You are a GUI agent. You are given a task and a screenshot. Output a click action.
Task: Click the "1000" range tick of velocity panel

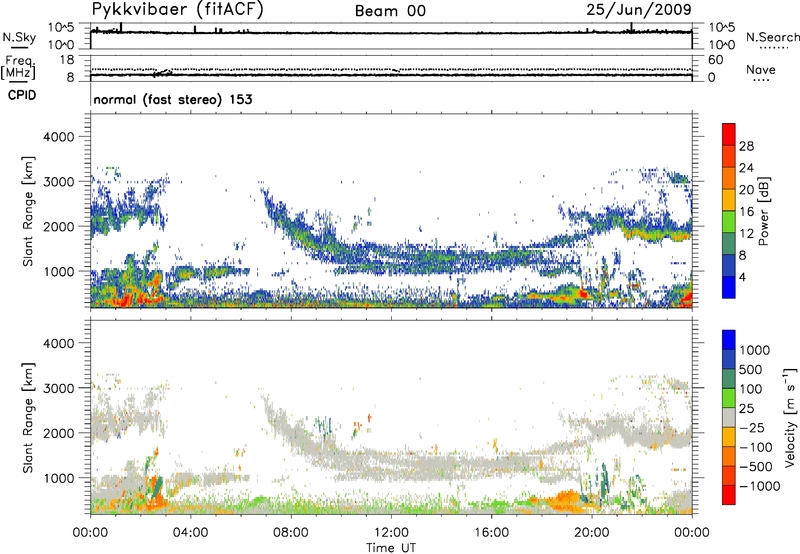pyautogui.click(x=58, y=478)
